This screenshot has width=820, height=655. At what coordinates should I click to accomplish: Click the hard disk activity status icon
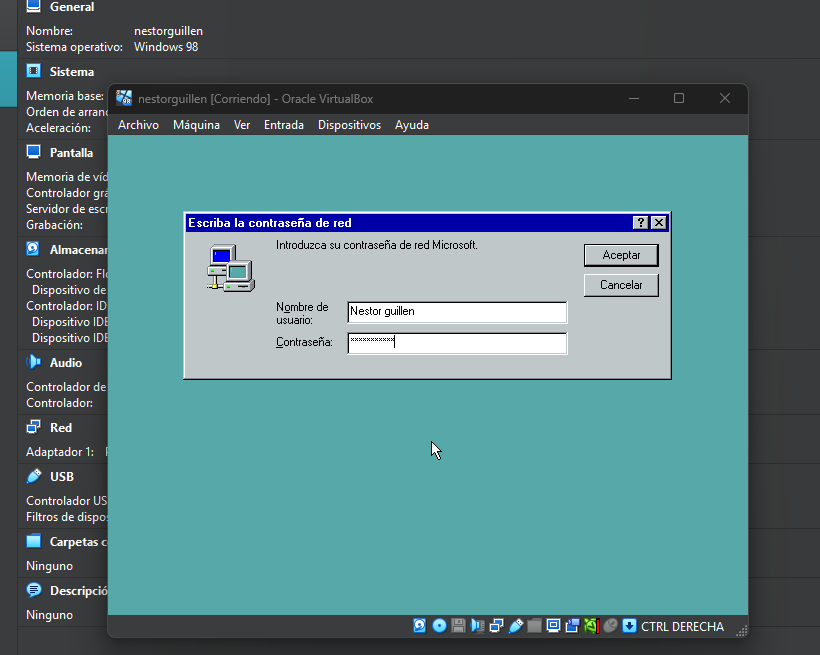pos(420,626)
